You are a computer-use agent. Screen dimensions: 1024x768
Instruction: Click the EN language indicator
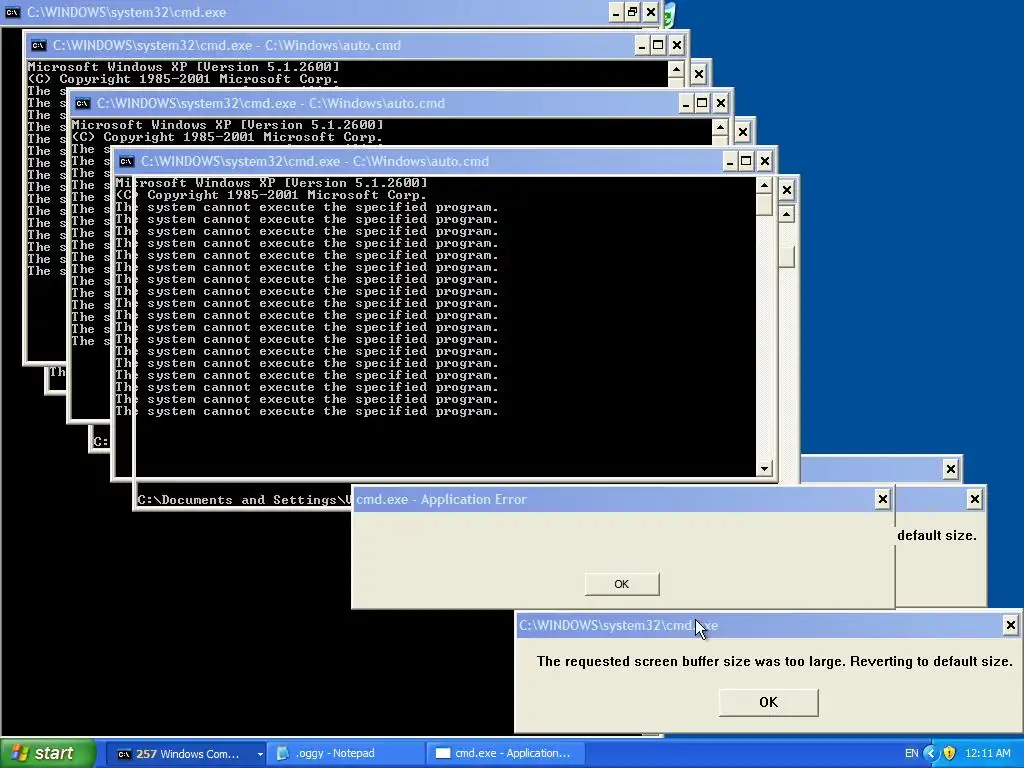(912, 753)
